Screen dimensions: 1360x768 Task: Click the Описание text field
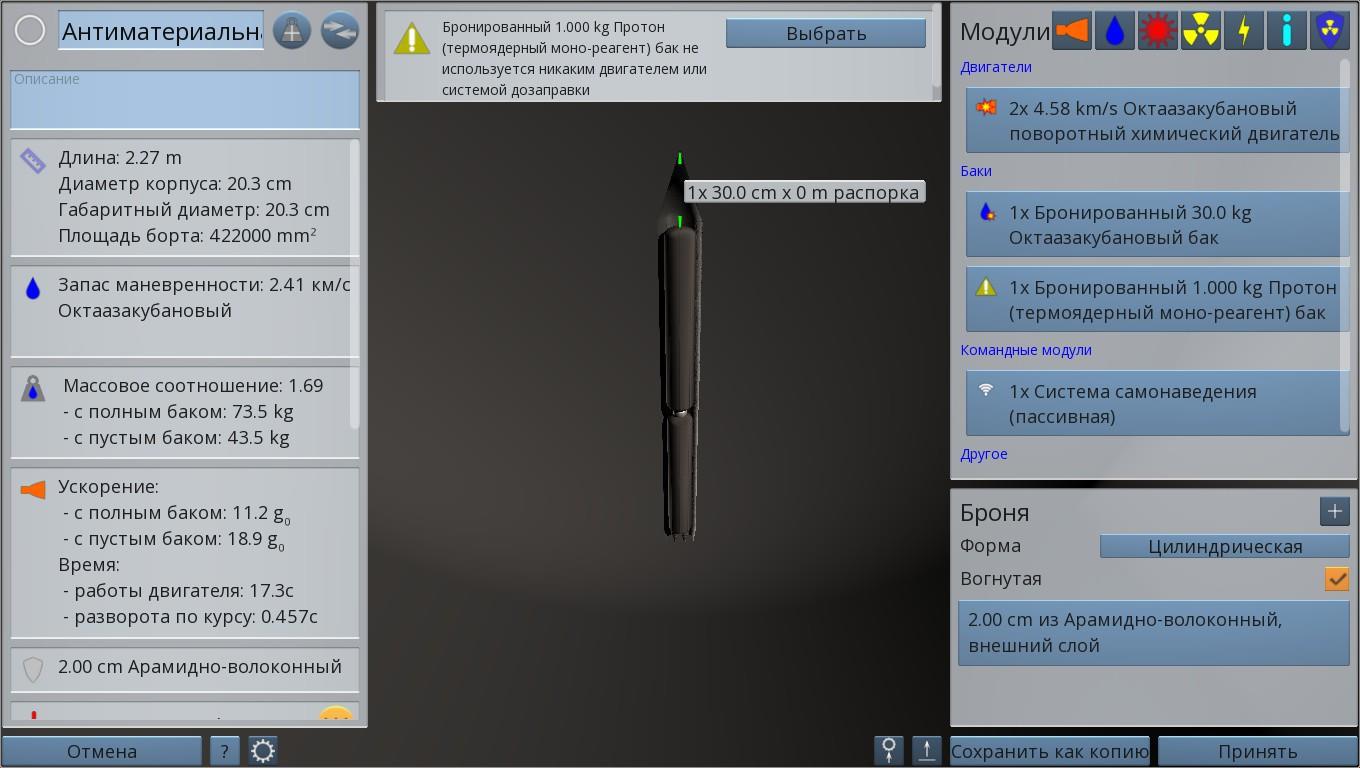tap(185, 100)
